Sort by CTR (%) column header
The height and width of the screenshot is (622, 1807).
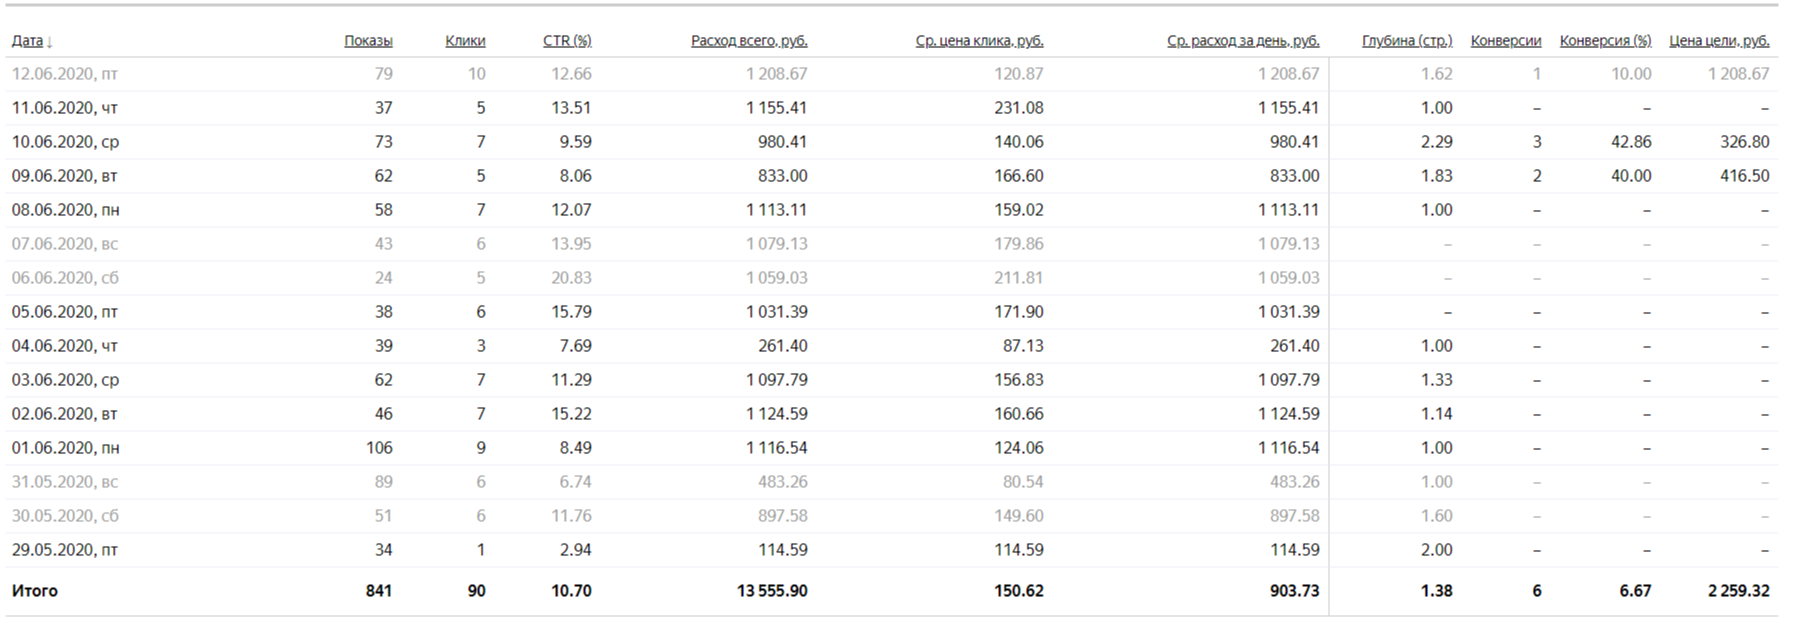pos(567,41)
